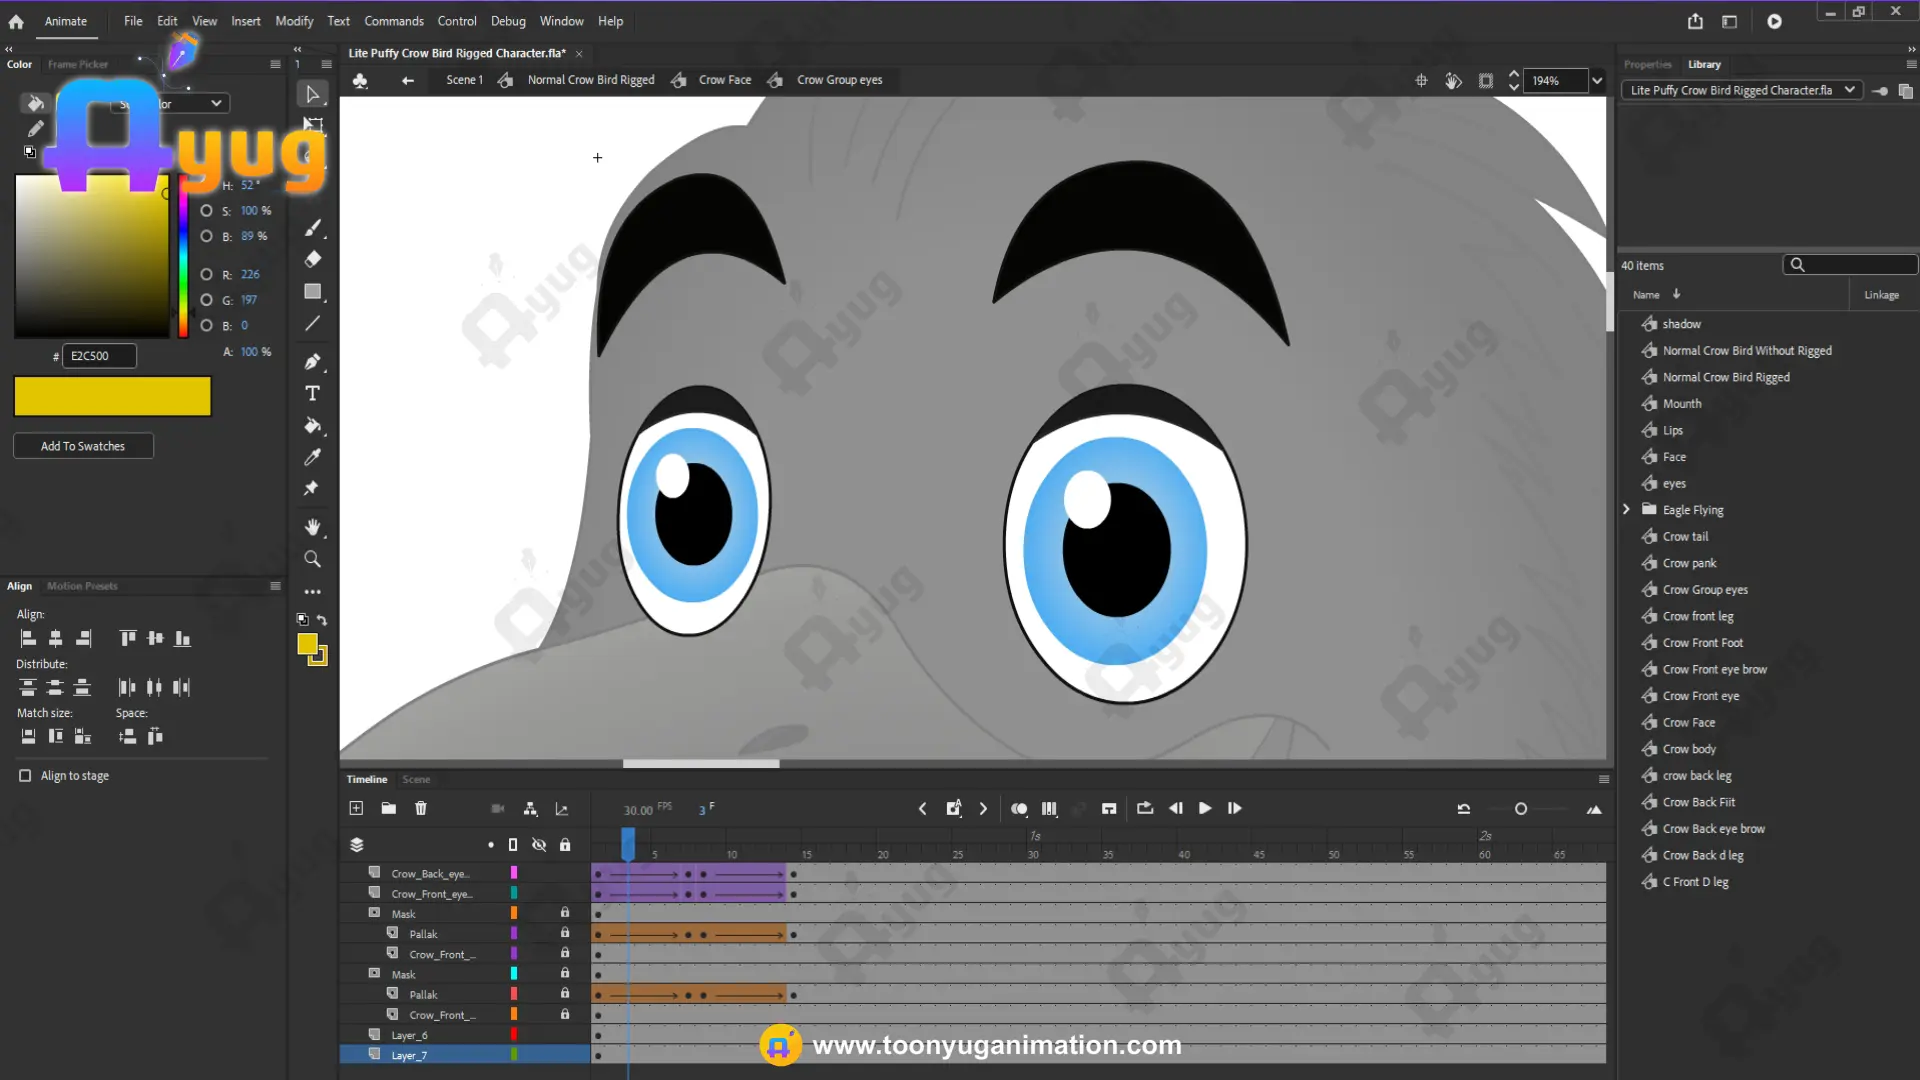Delete layer using the trash icon
The image size is (1920, 1080).
[x=421, y=808]
